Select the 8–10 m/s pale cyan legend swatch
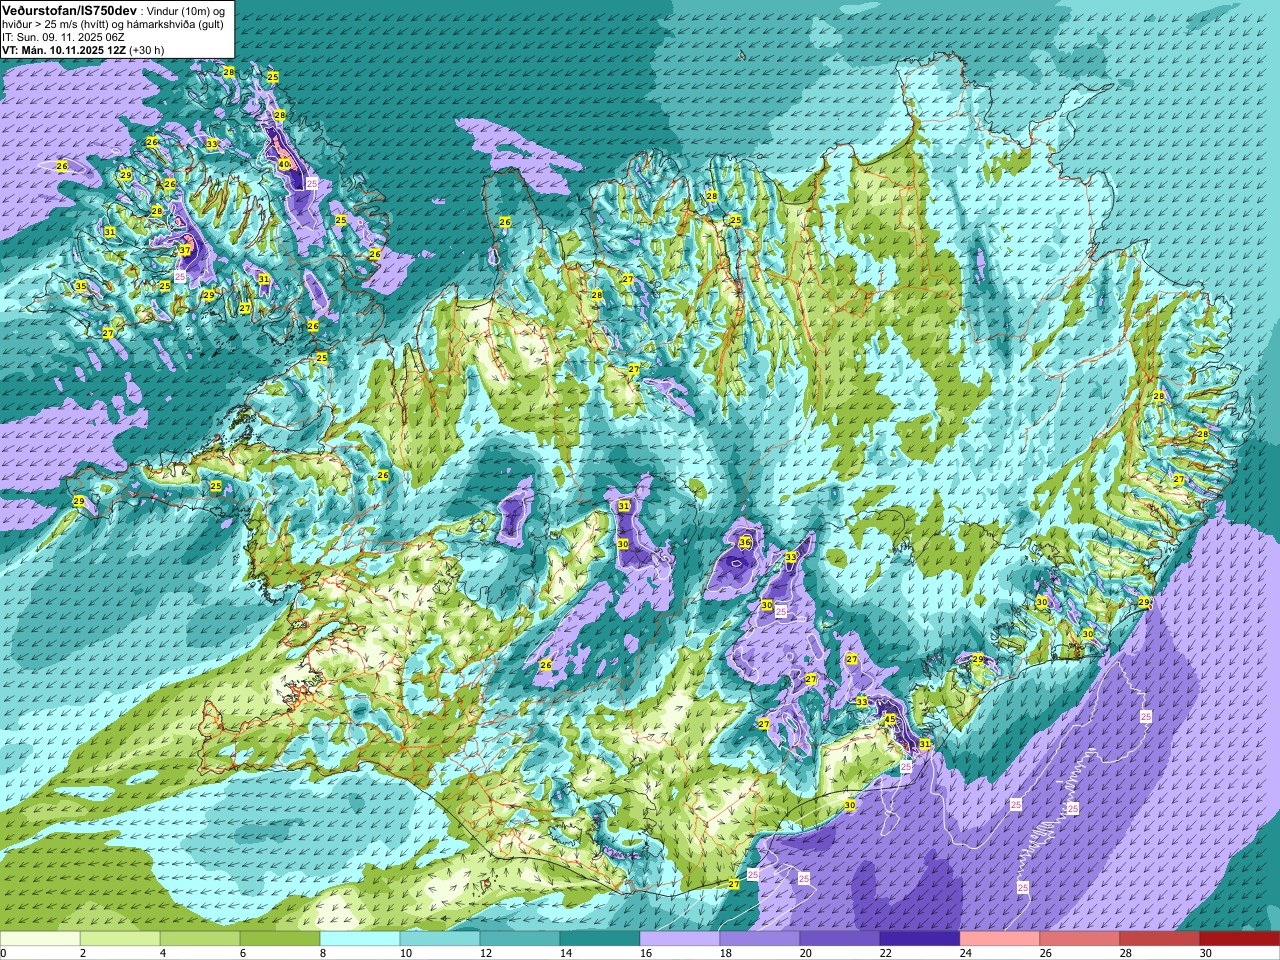This screenshot has width=1280, height=960. (360, 939)
